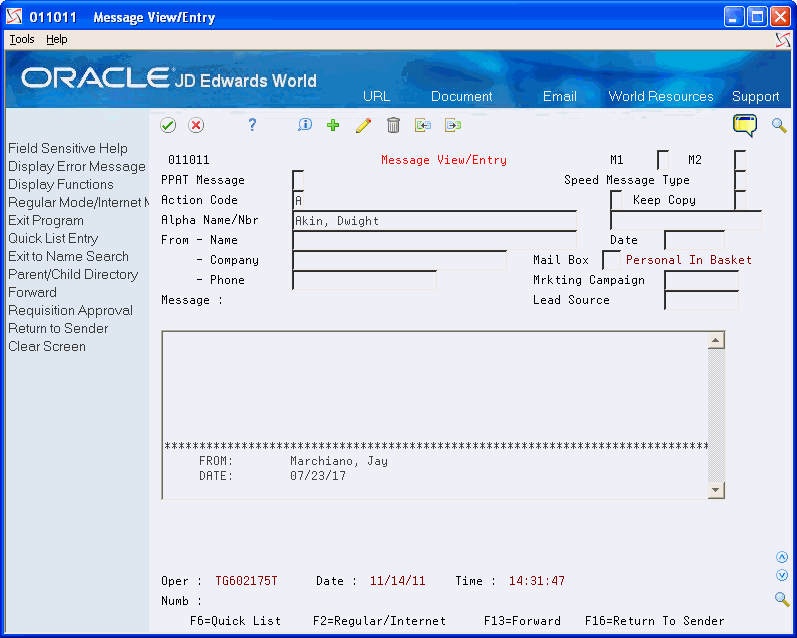Viewport: 797px width, 638px height.
Task: Open the Parent/Child Directory link
Action: click(x=73, y=274)
